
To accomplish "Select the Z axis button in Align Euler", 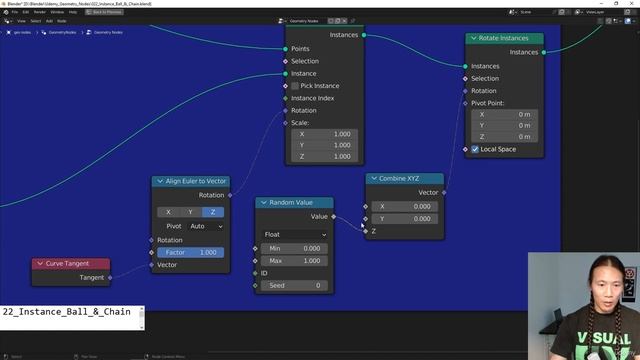I will pos(213,212).
